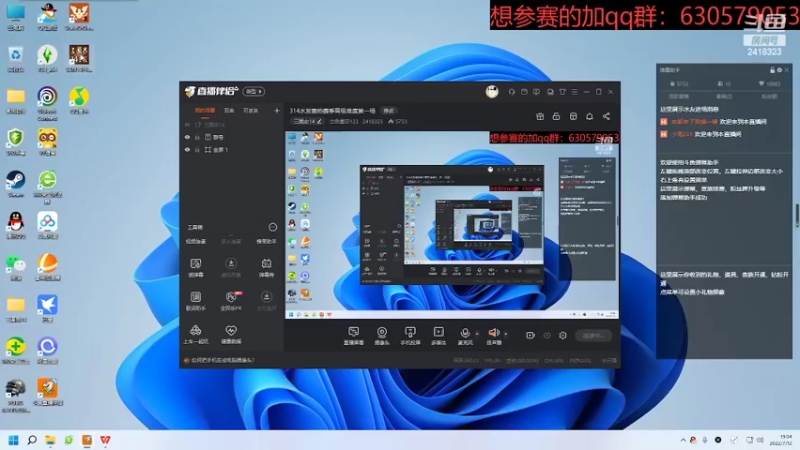This screenshot has width=800, height=450.
Task: Open the red WPS icon on taskbar
Action: (x=105, y=440)
